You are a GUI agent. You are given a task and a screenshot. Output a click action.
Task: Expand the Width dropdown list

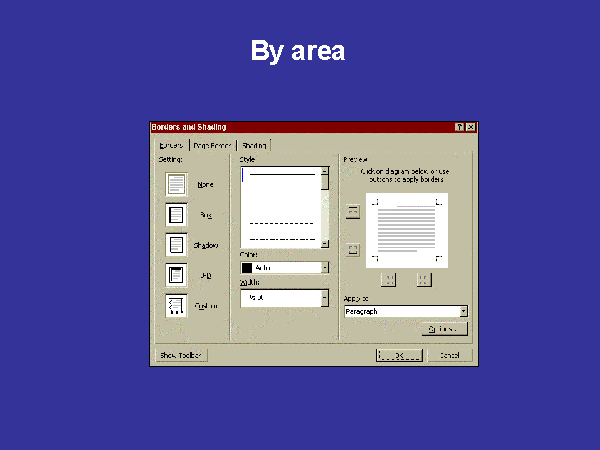(x=325, y=298)
